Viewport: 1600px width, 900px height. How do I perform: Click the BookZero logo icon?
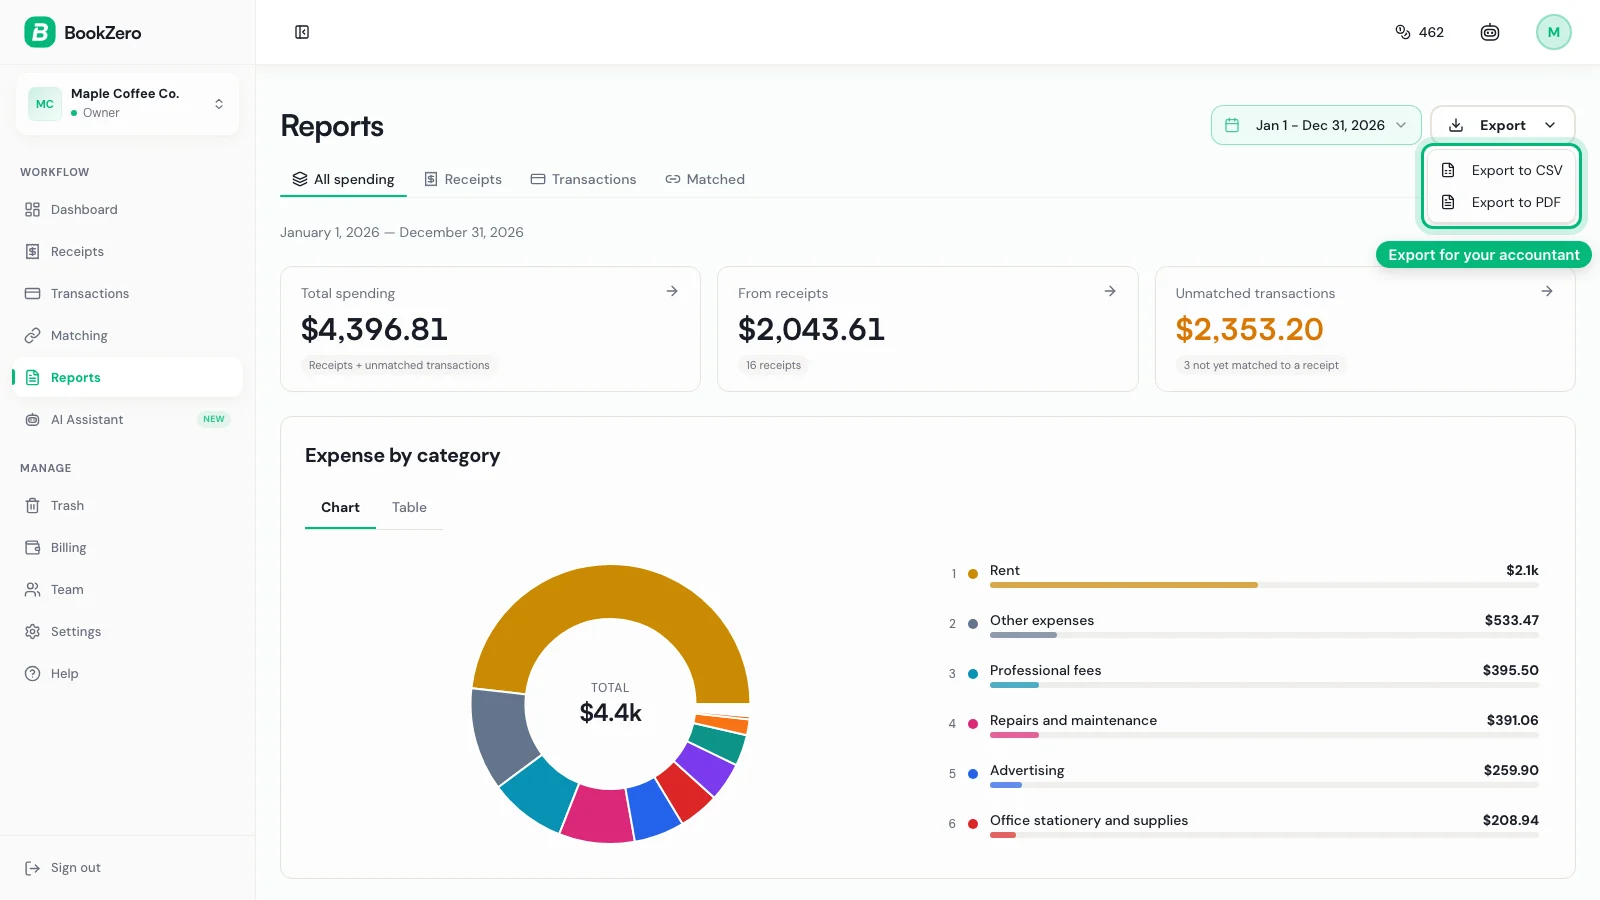click(40, 32)
